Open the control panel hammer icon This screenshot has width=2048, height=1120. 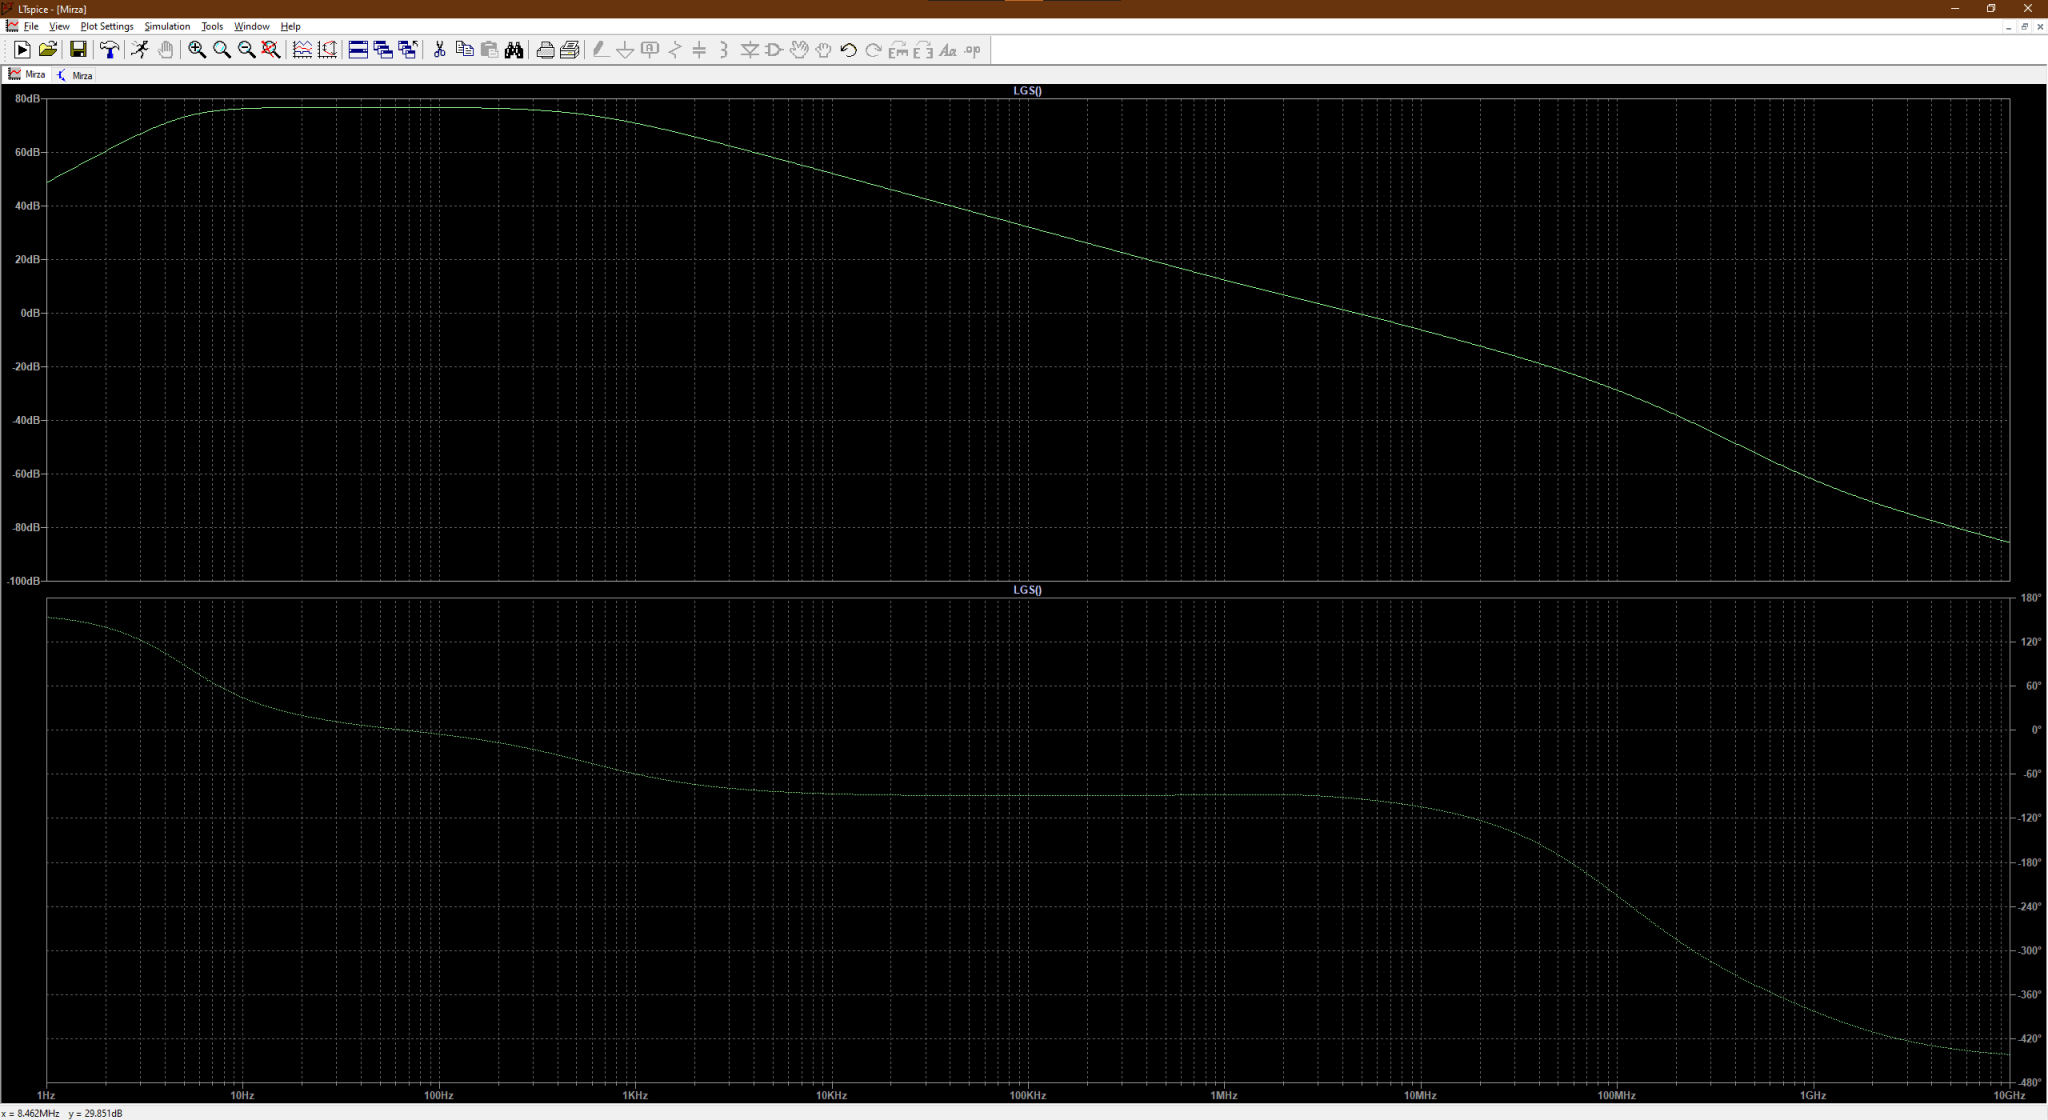pyautogui.click(x=109, y=50)
